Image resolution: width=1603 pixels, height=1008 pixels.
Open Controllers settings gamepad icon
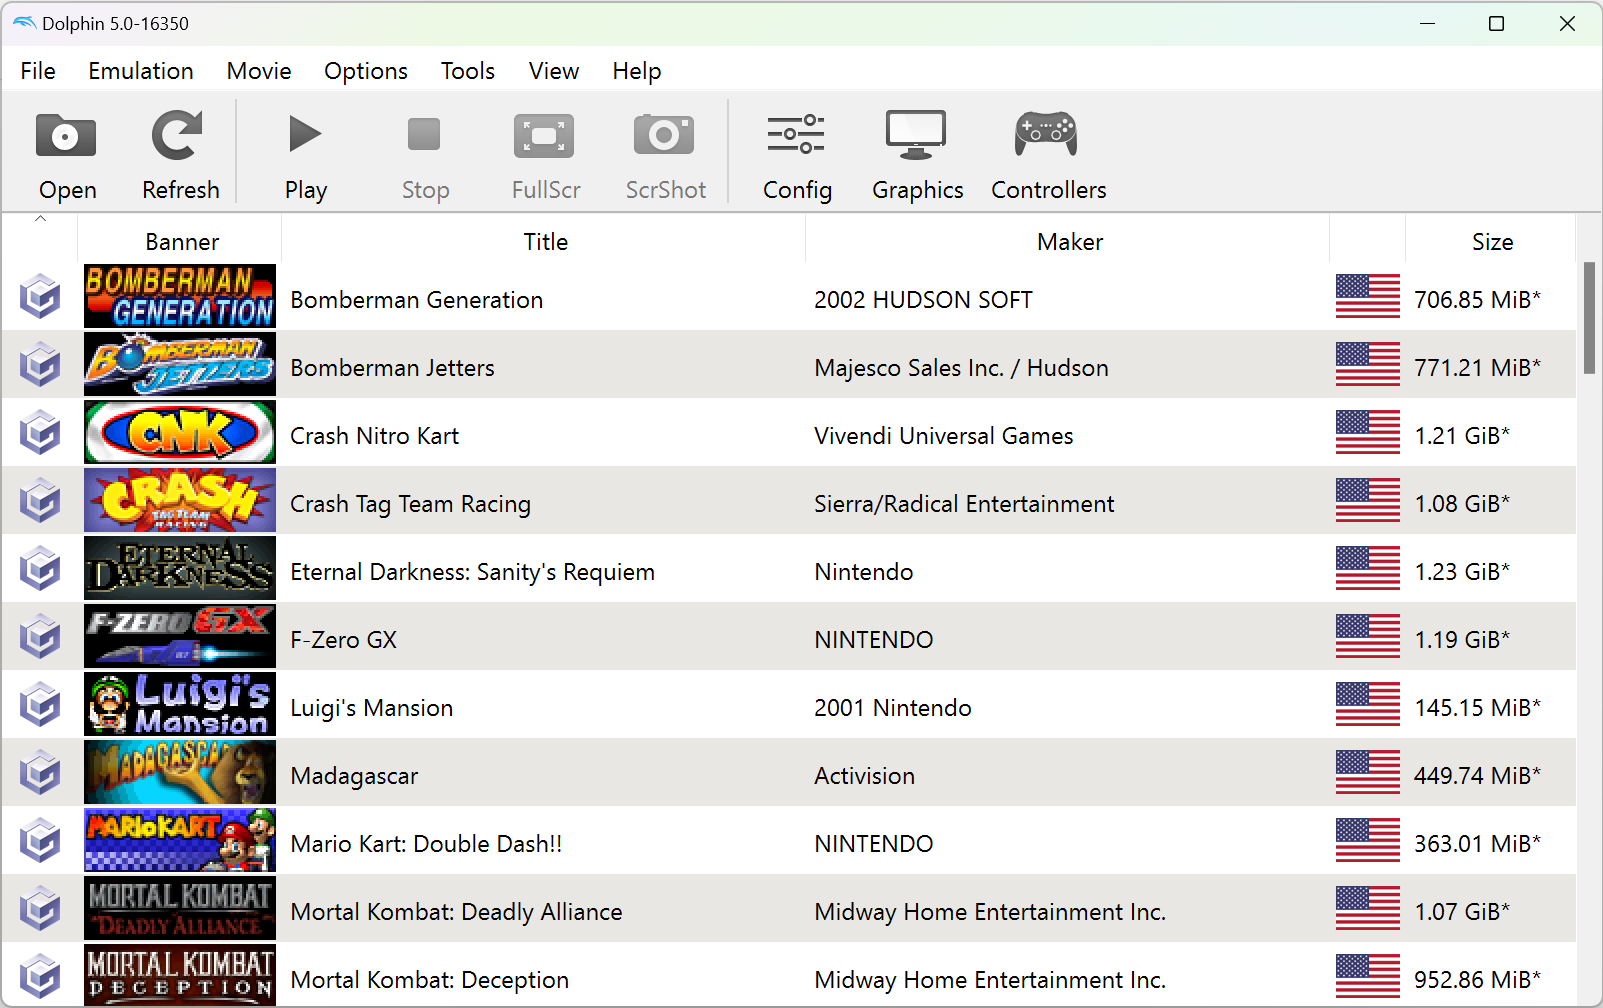[1046, 134]
